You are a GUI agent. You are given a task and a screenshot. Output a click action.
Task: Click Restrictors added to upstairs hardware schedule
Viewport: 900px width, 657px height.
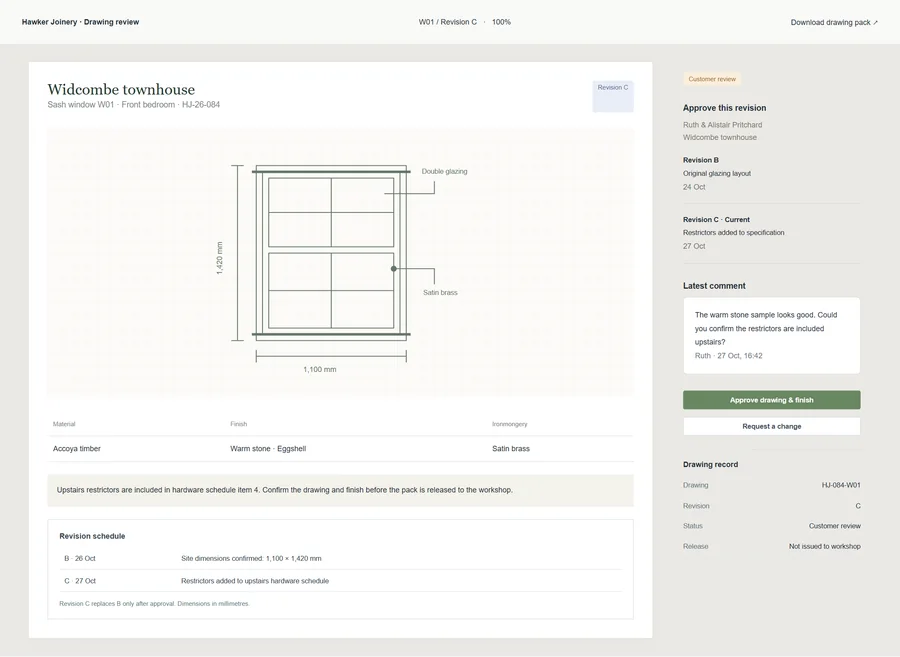[x=255, y=581]
